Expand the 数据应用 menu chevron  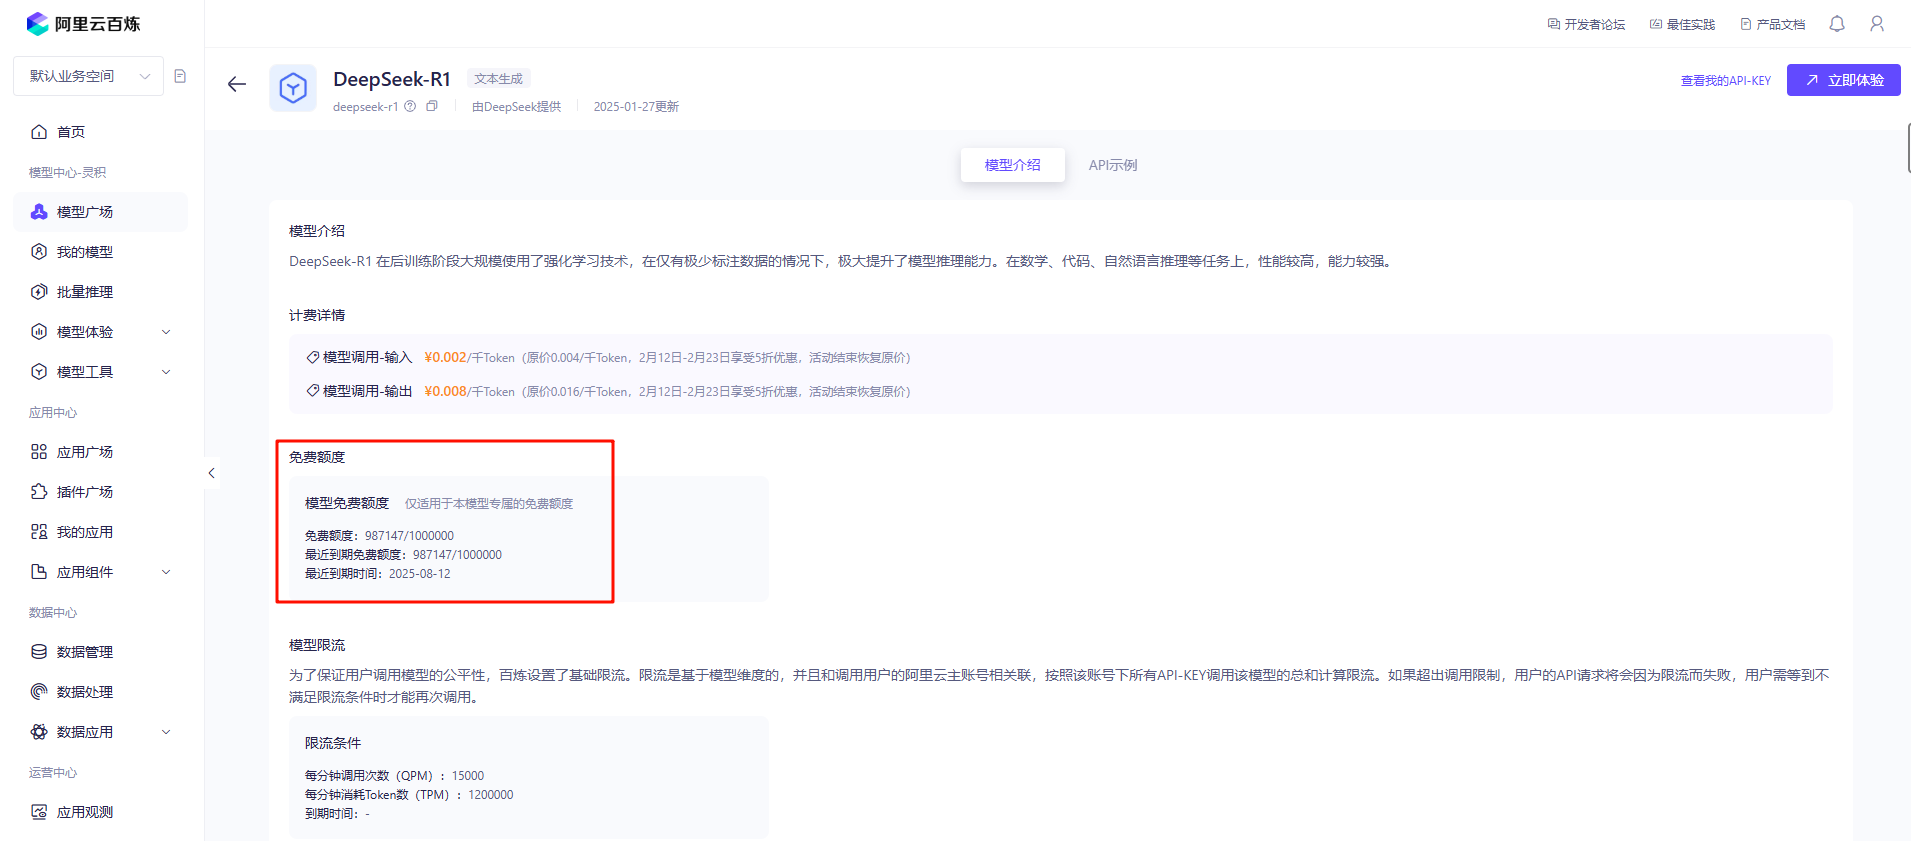coord(166,732)
